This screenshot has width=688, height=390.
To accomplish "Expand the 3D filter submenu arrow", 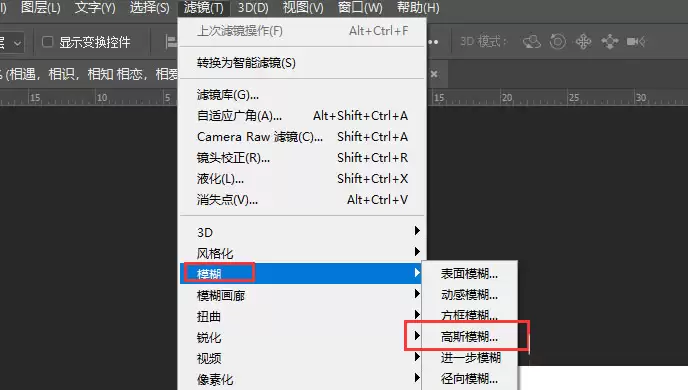I will click(417, 231).
